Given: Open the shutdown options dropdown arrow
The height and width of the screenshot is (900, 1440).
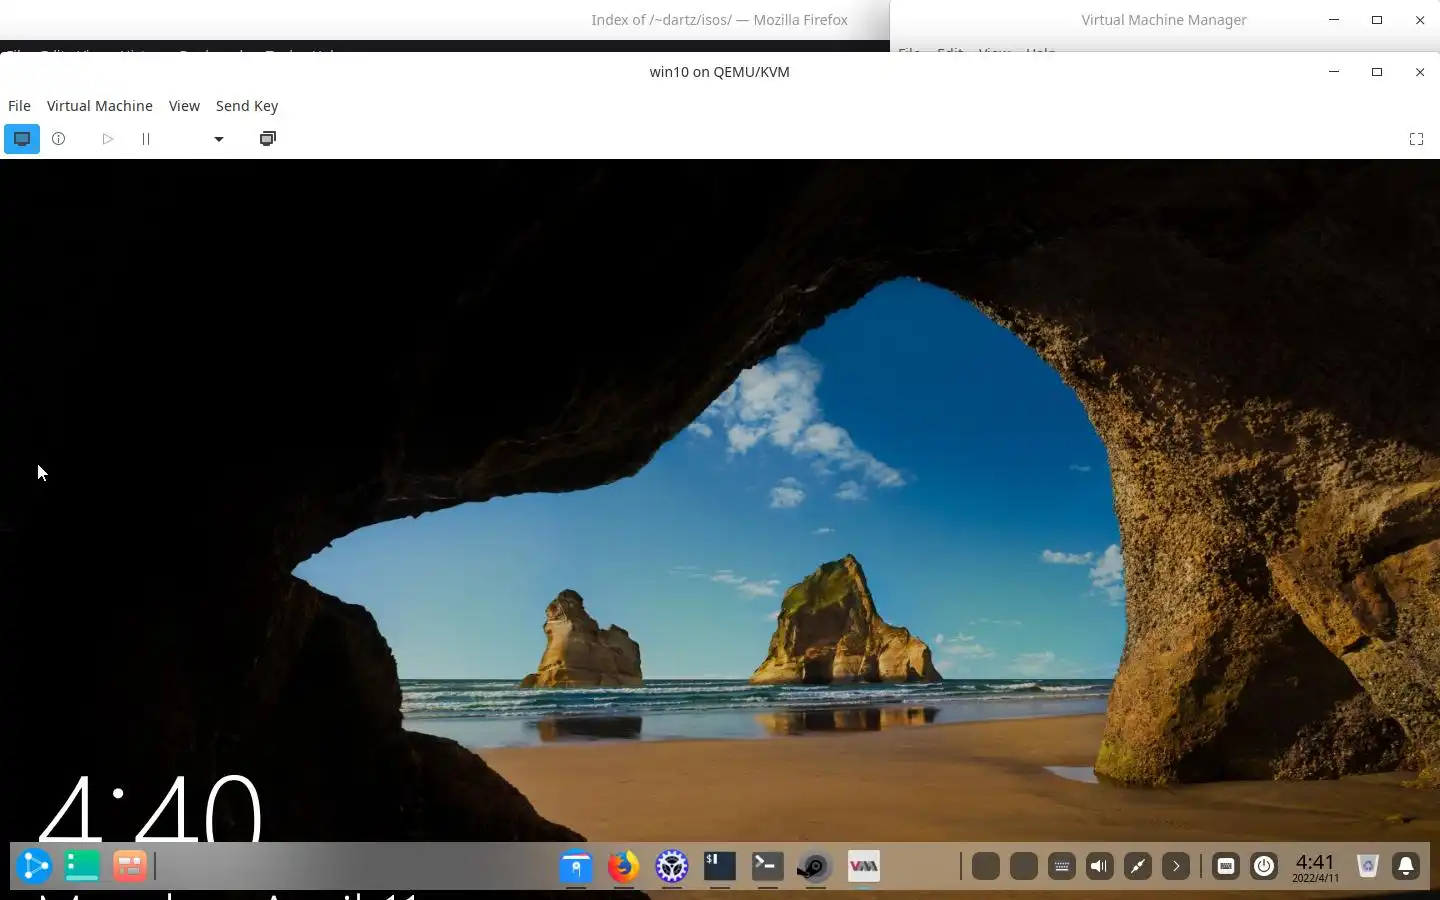Looking at the screenshot, I should (x=218, y=139).
